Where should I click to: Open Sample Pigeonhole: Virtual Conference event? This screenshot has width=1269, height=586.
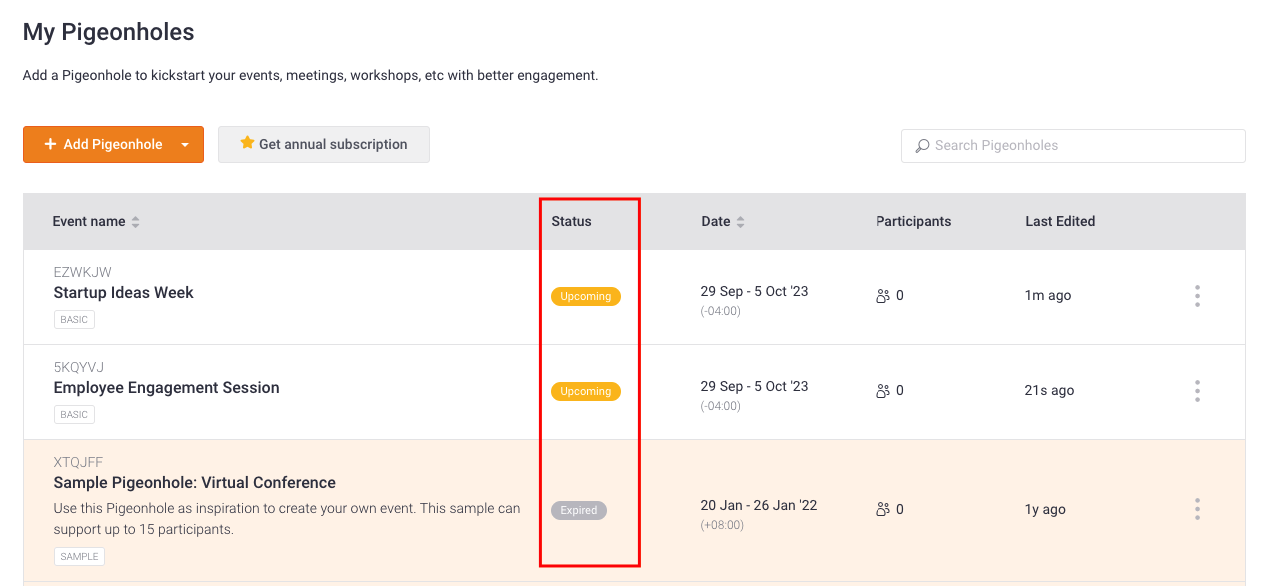point(195,483)
